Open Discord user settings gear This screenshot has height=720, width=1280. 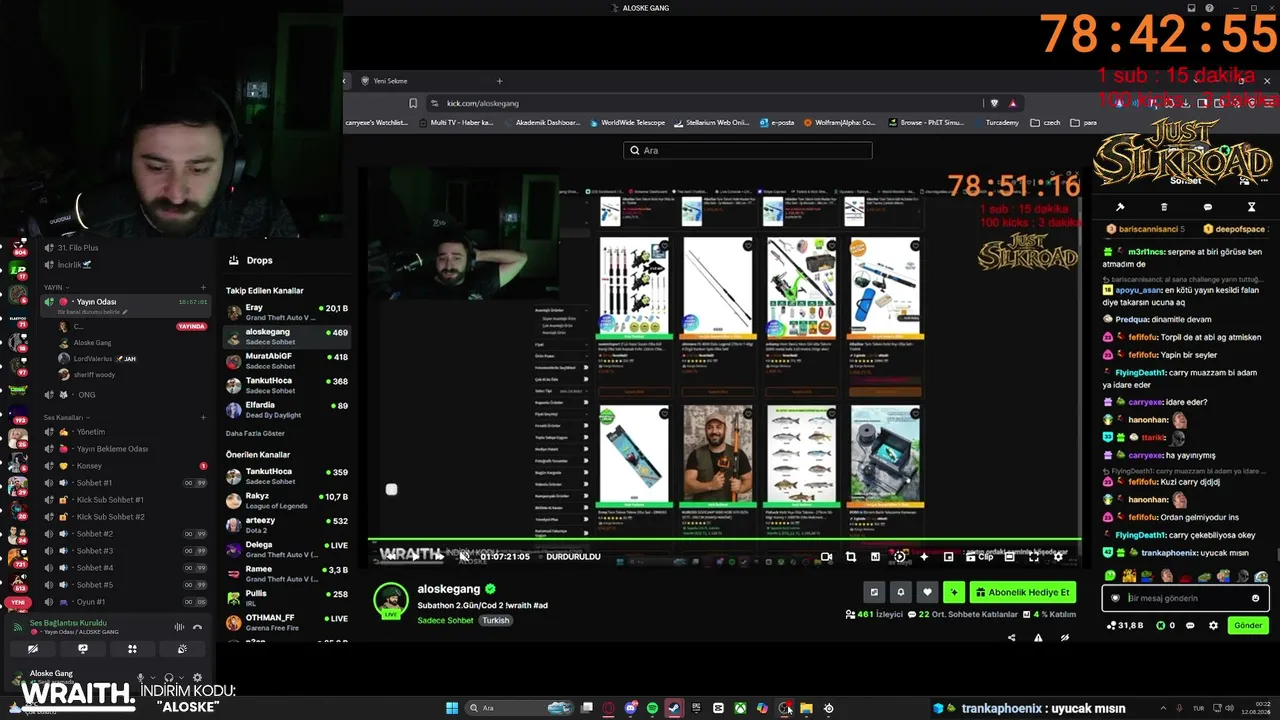pyautogui.click(x=197, y=678)
